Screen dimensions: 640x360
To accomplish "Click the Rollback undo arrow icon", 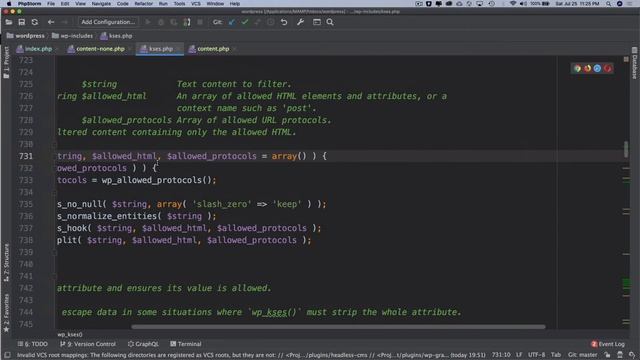I will click(284, 22).
